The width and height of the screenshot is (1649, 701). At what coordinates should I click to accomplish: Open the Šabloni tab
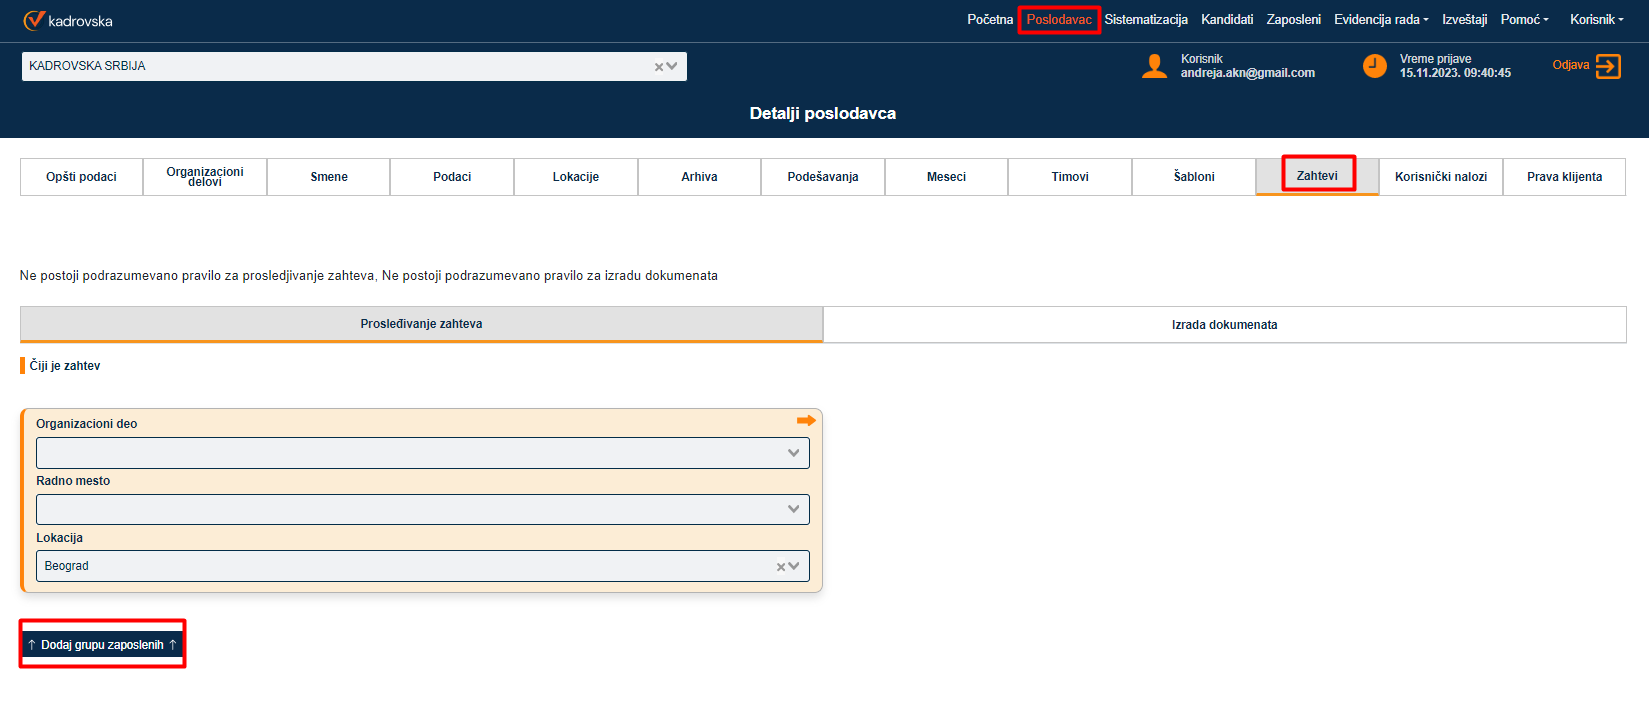1193,177
